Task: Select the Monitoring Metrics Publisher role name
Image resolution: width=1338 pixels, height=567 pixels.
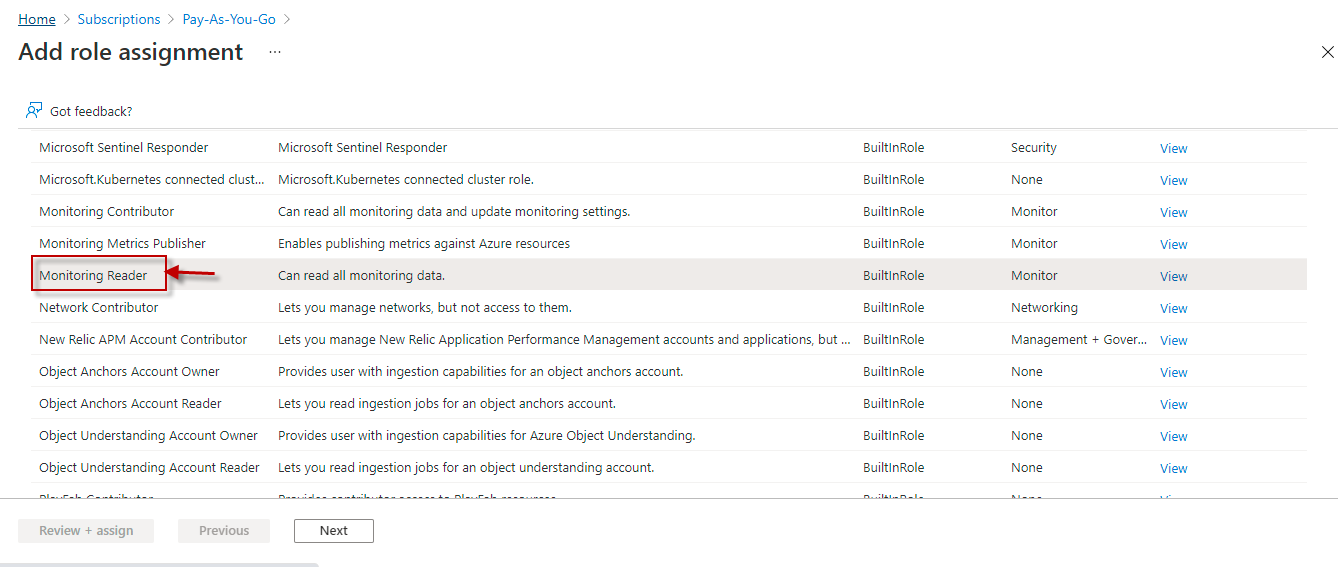Action: pos(122,243)
